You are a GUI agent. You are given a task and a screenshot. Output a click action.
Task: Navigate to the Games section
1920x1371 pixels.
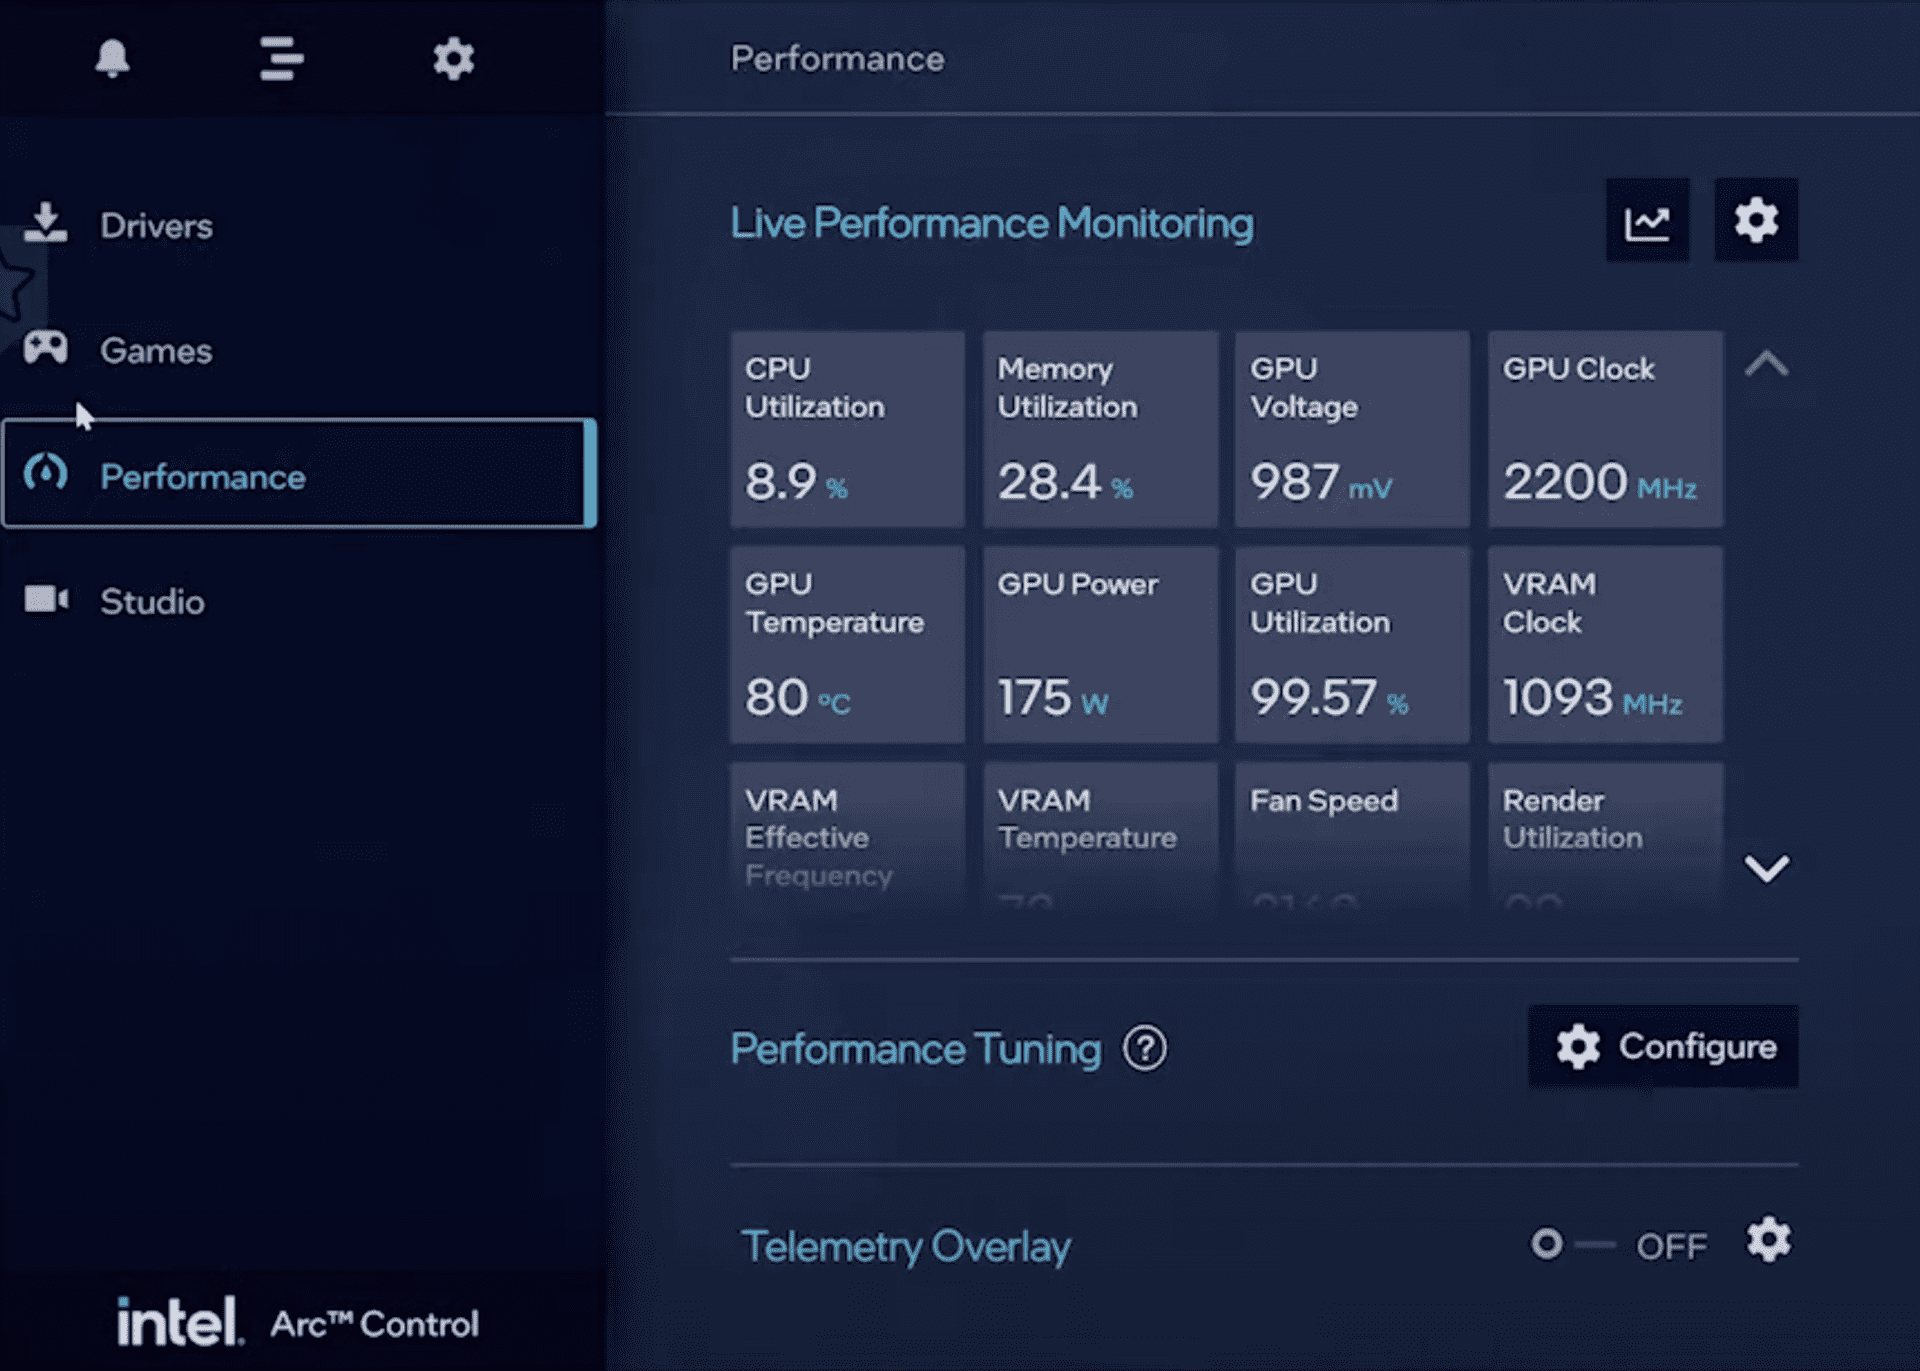tap(156, 349)
